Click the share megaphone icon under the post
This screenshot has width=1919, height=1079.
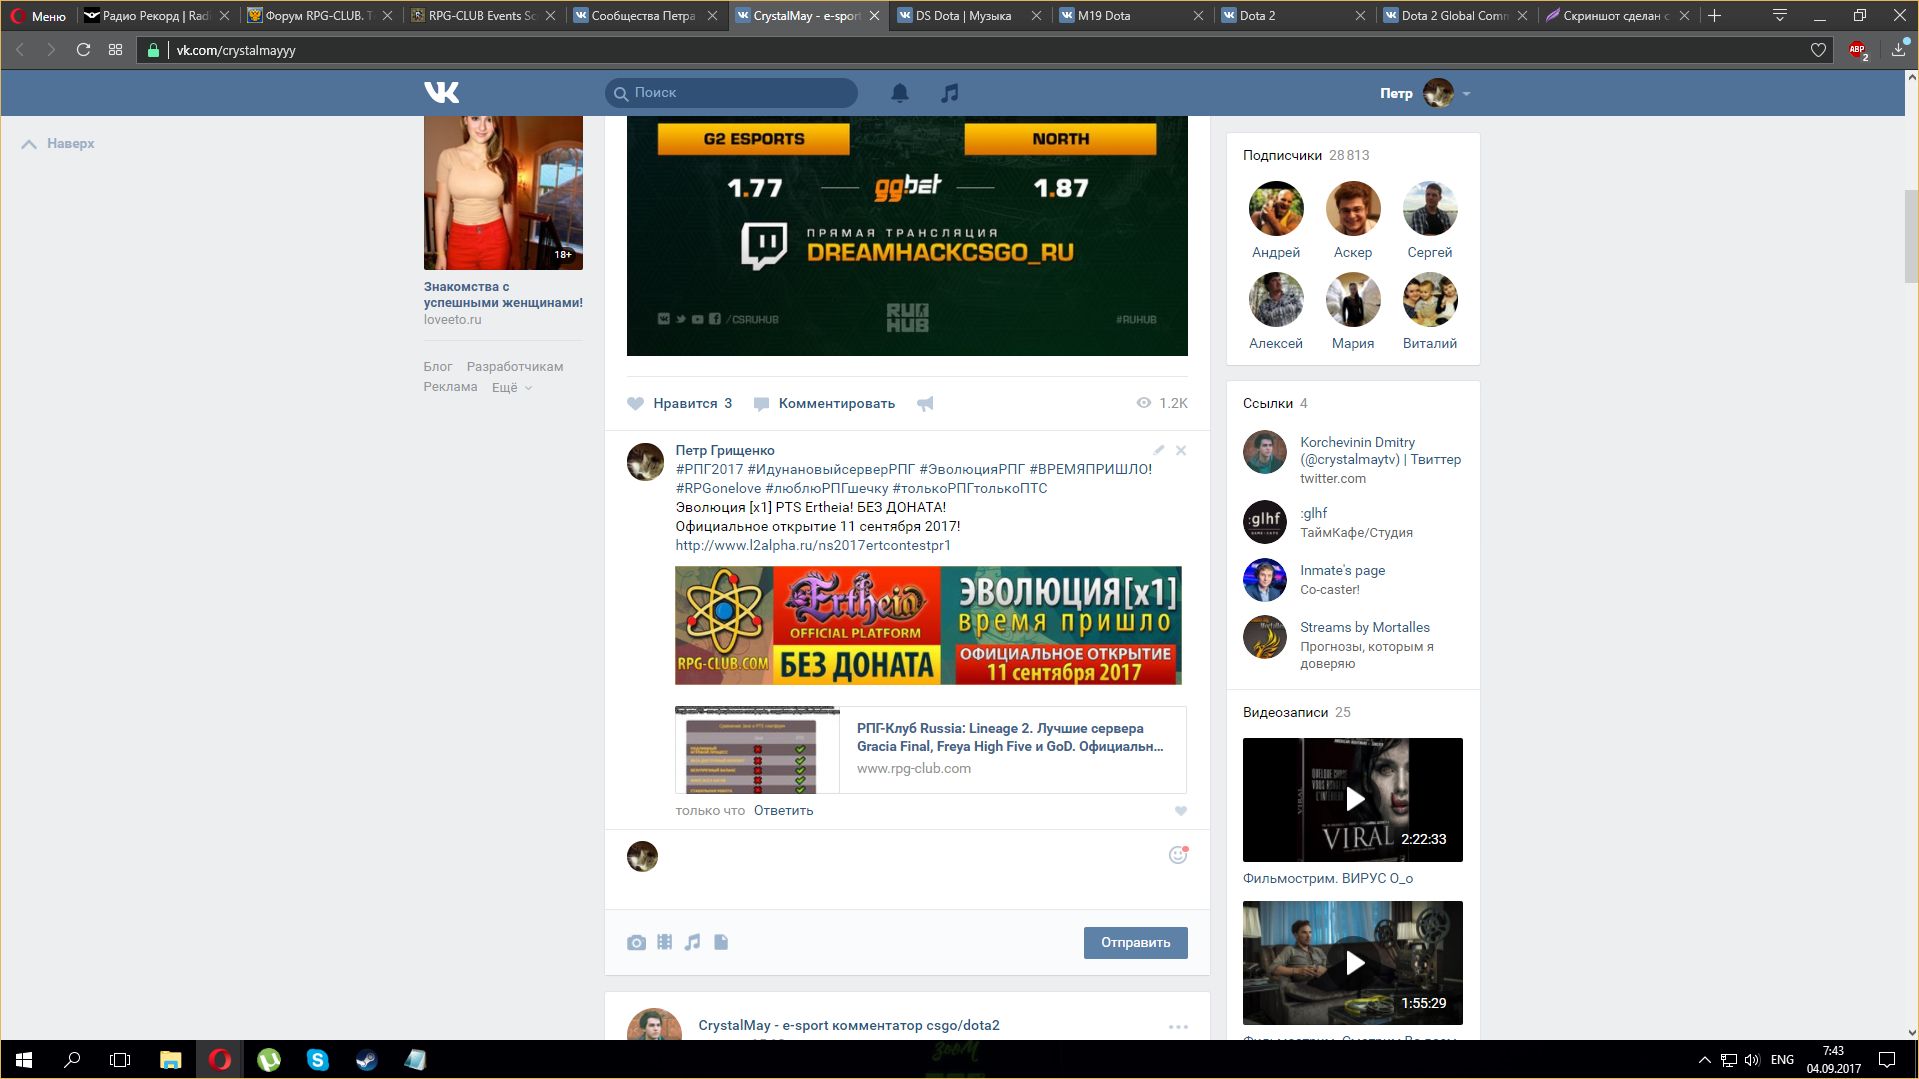tap(925, 404)
